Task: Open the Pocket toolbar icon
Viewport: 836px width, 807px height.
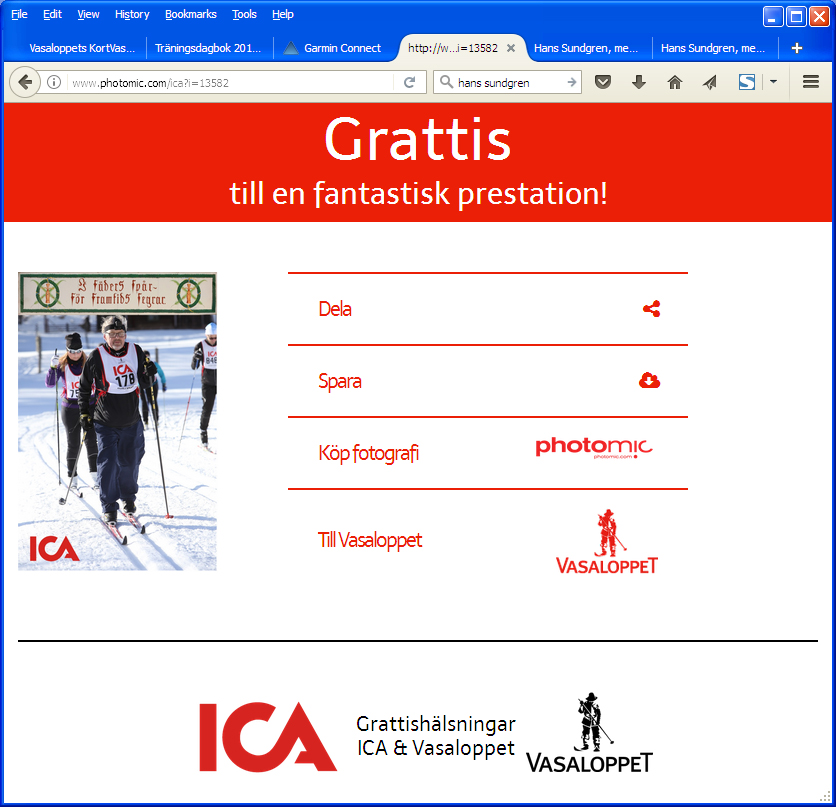Action: coord(602,82)
